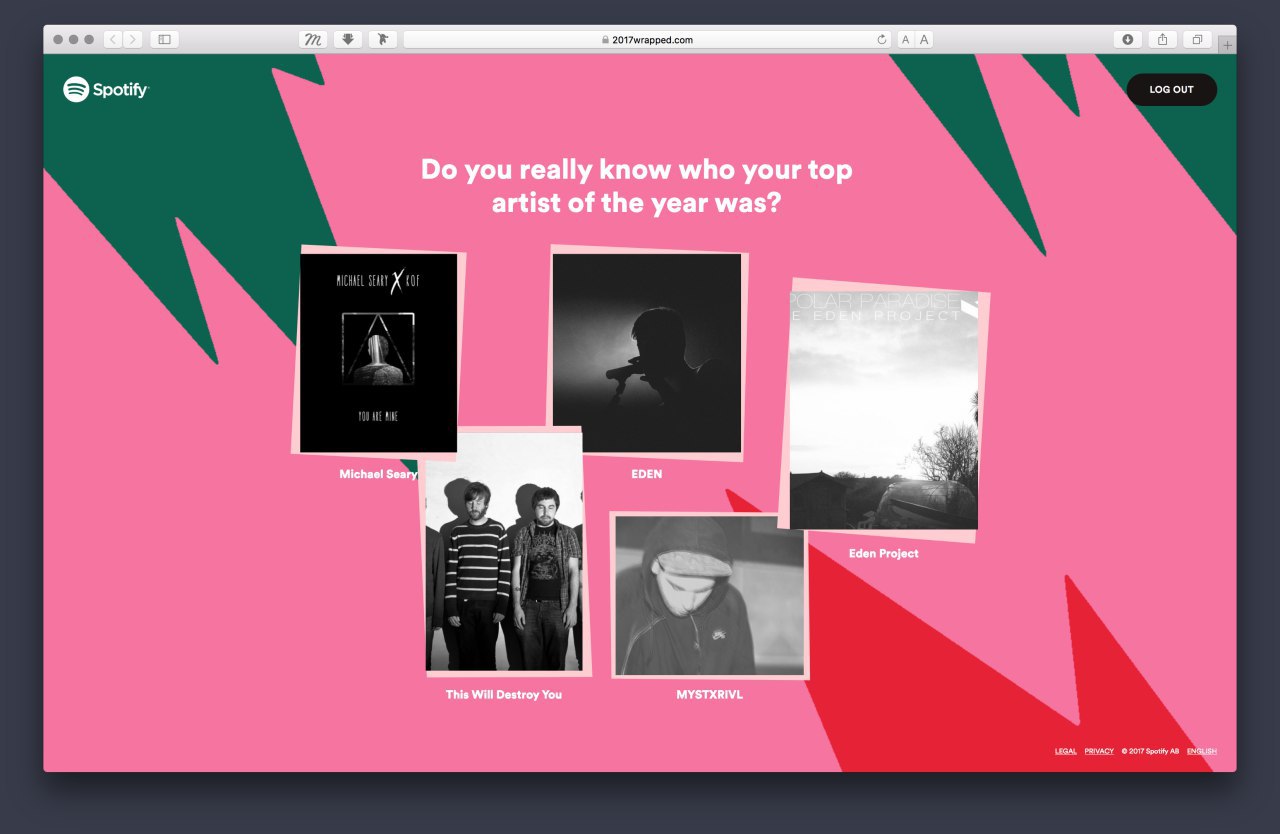Click the address bar showing 2017wrapped.com
The height and width of the screenshot is (834, 1280).
pyautogui.click(x=648, y=40)
